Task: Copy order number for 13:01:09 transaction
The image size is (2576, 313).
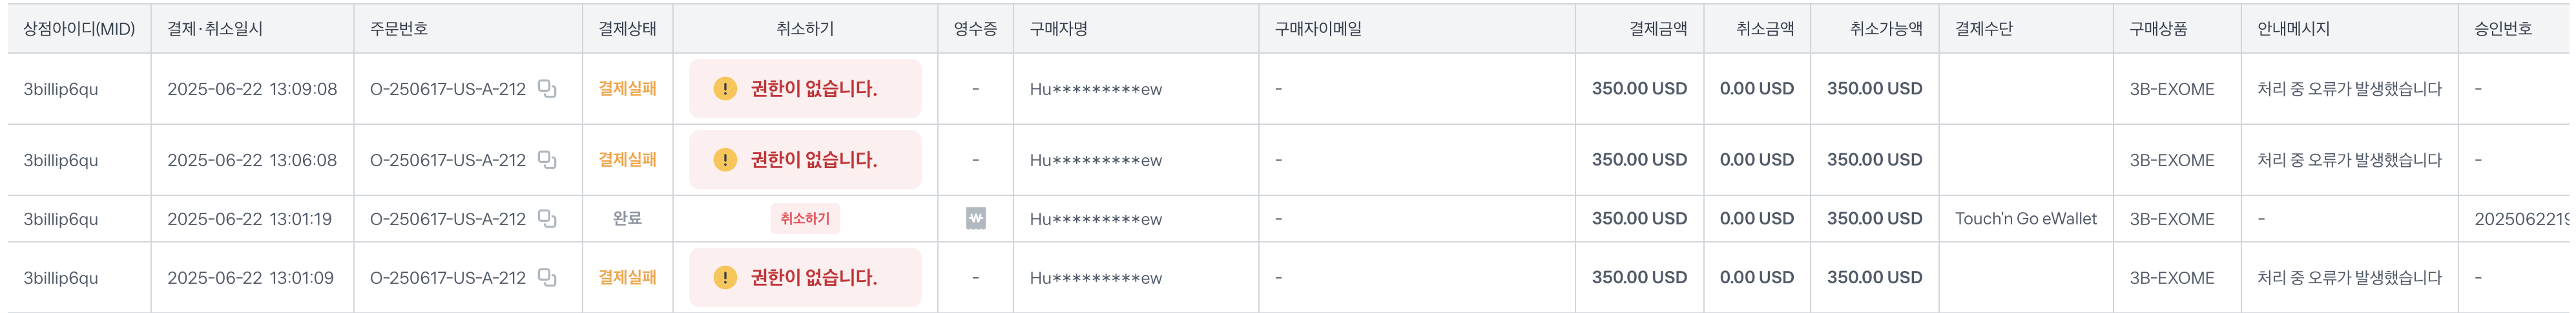Action: point(547,277)
